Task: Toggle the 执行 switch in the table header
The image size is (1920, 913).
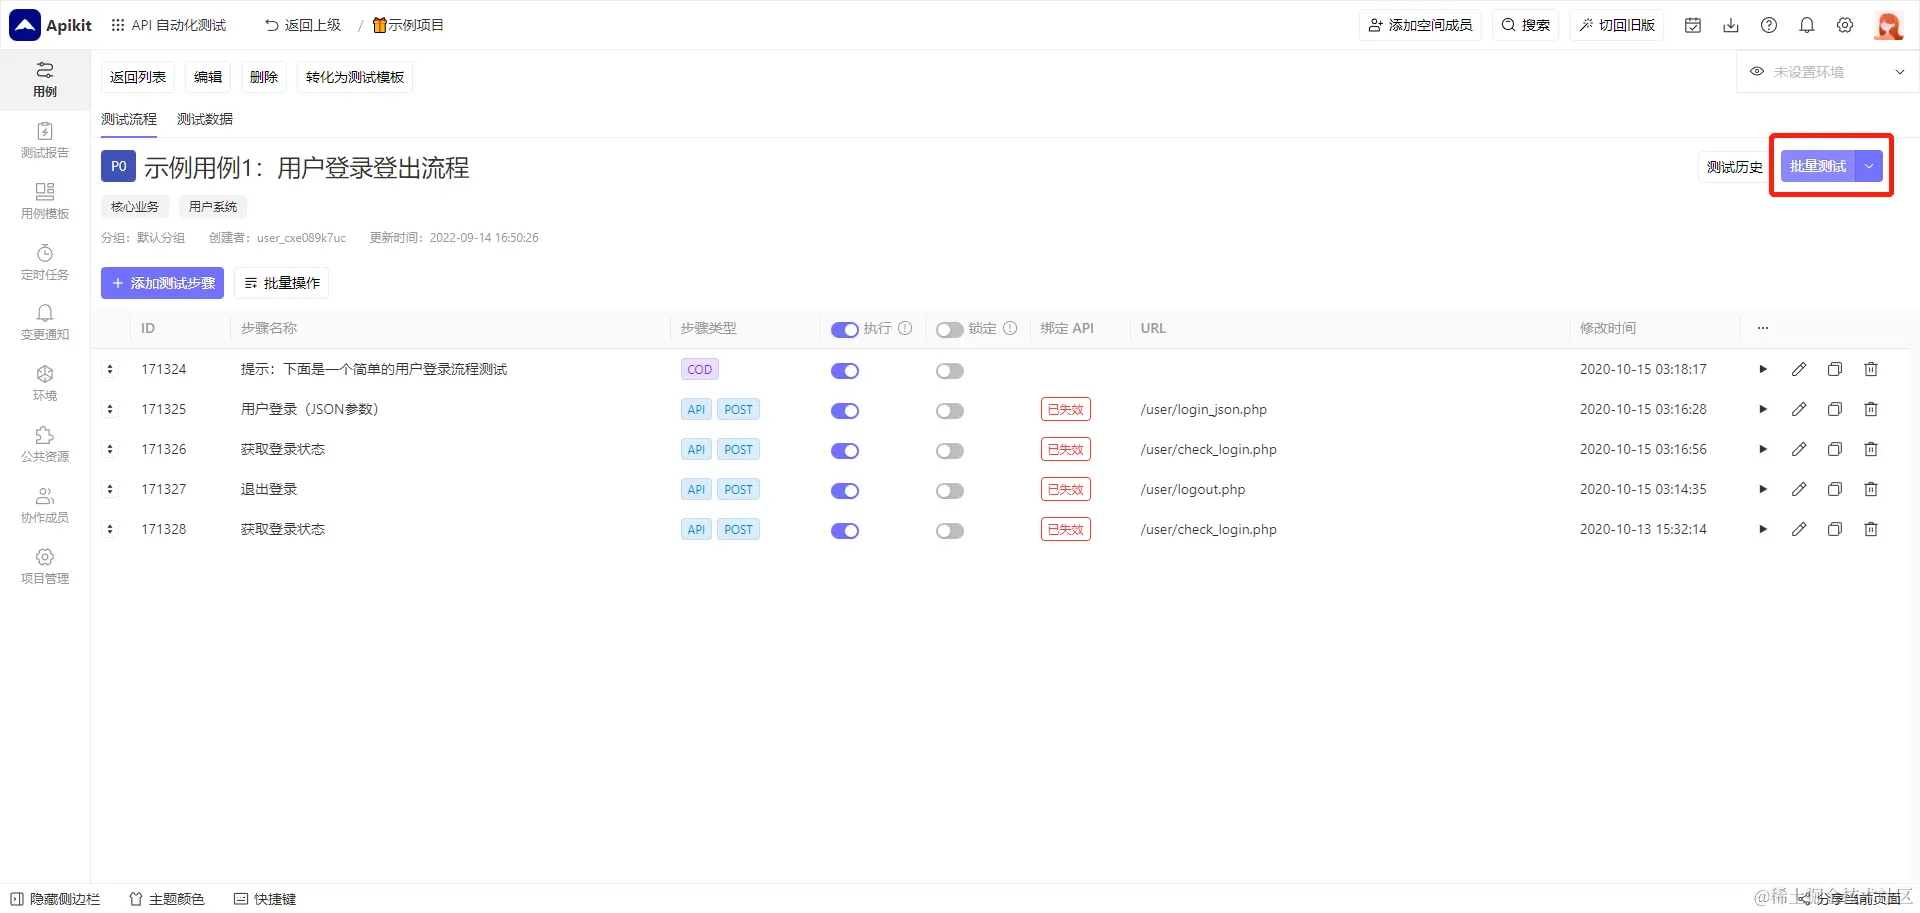Action: (845, 329)
